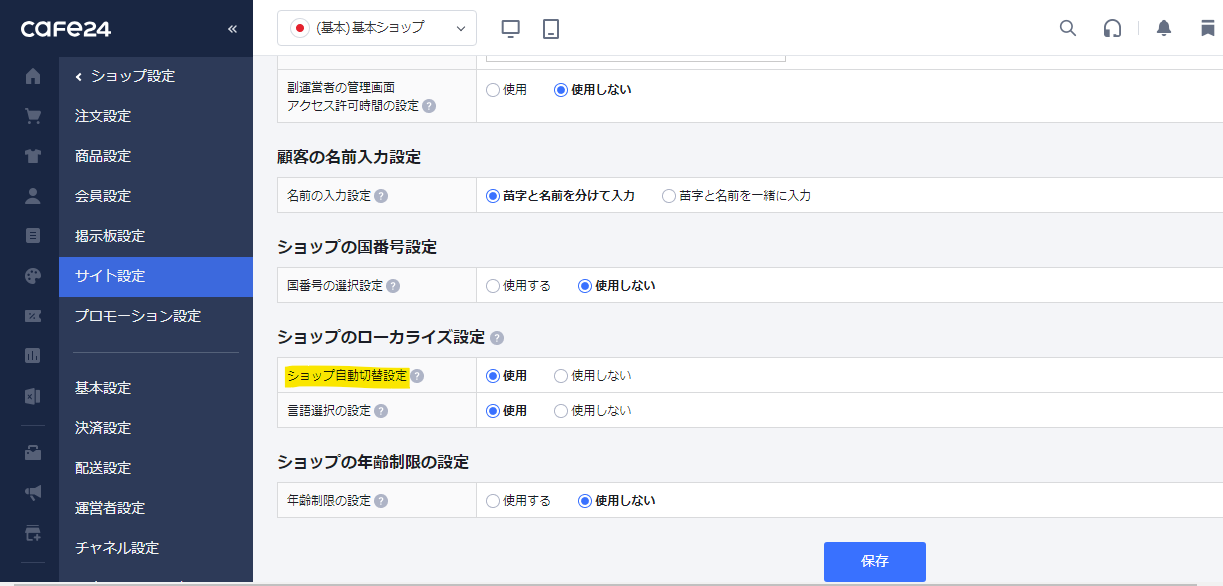Image resolution: width=1223 pixels, height=586 pixels.
Task: Open the document board icon
Action: coord(33,236)
